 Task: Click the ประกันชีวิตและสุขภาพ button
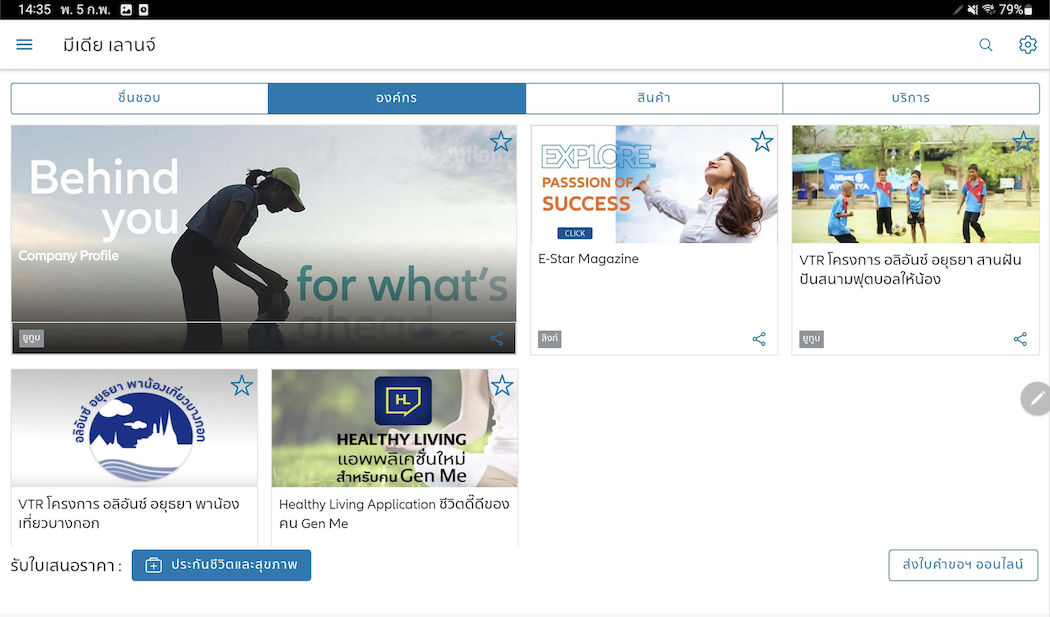(x=221, y=565)
